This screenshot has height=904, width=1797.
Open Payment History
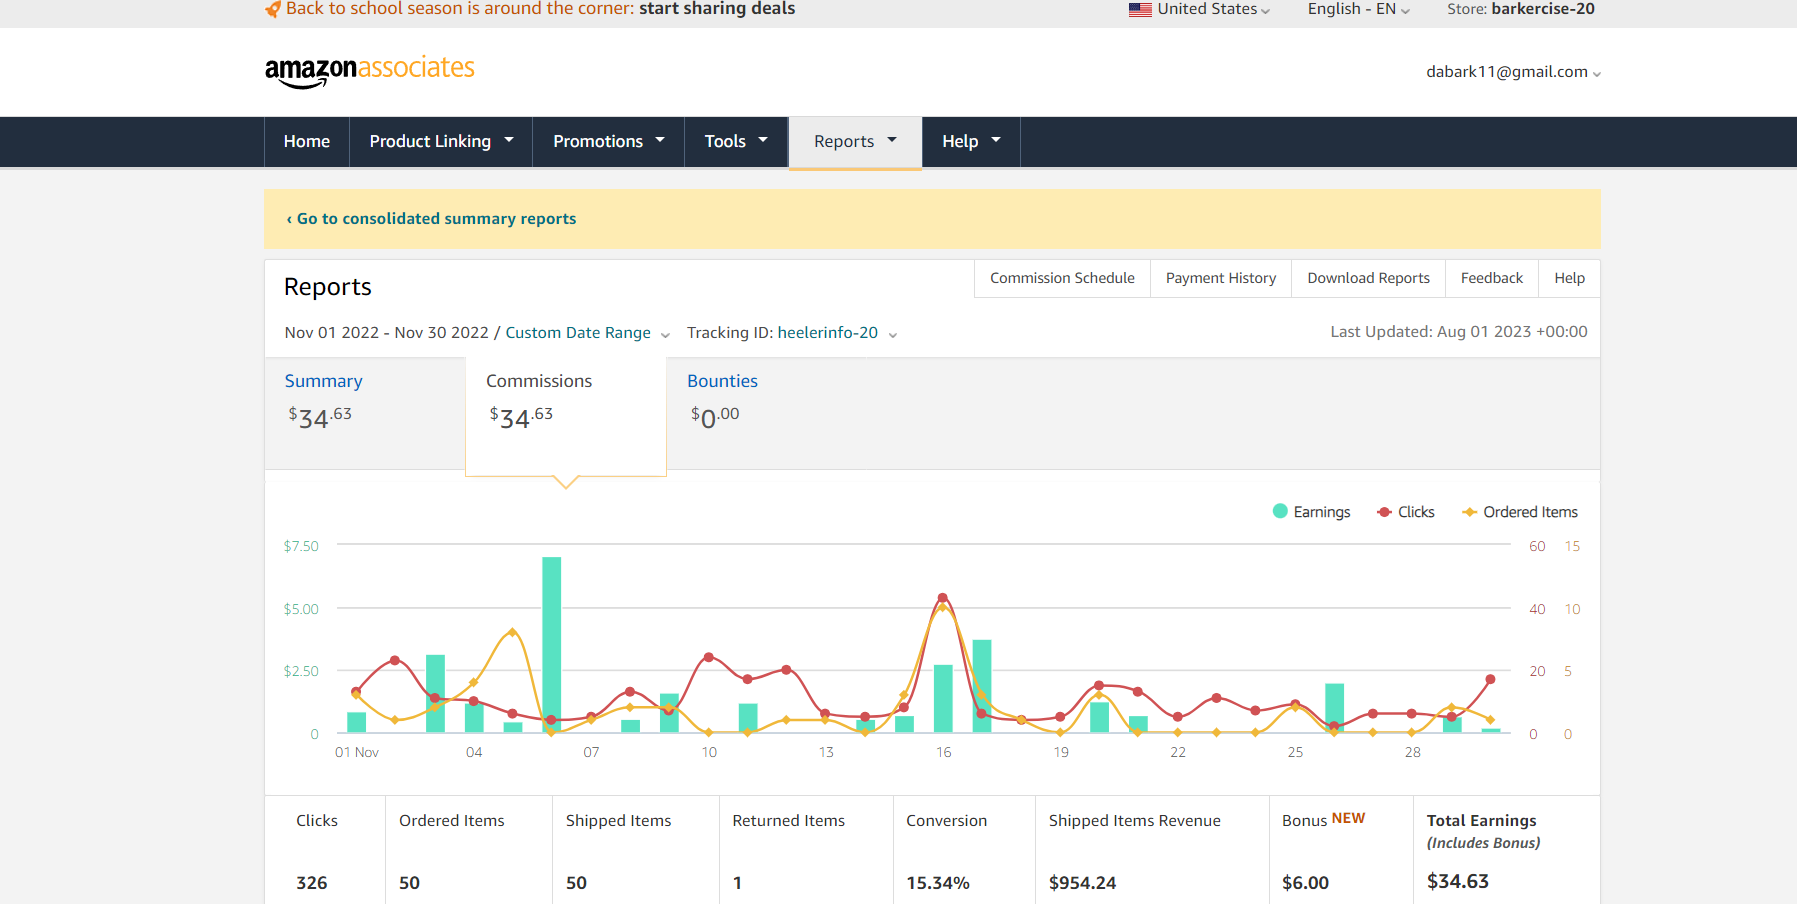pyautogui.click(x=1221, y=278)
